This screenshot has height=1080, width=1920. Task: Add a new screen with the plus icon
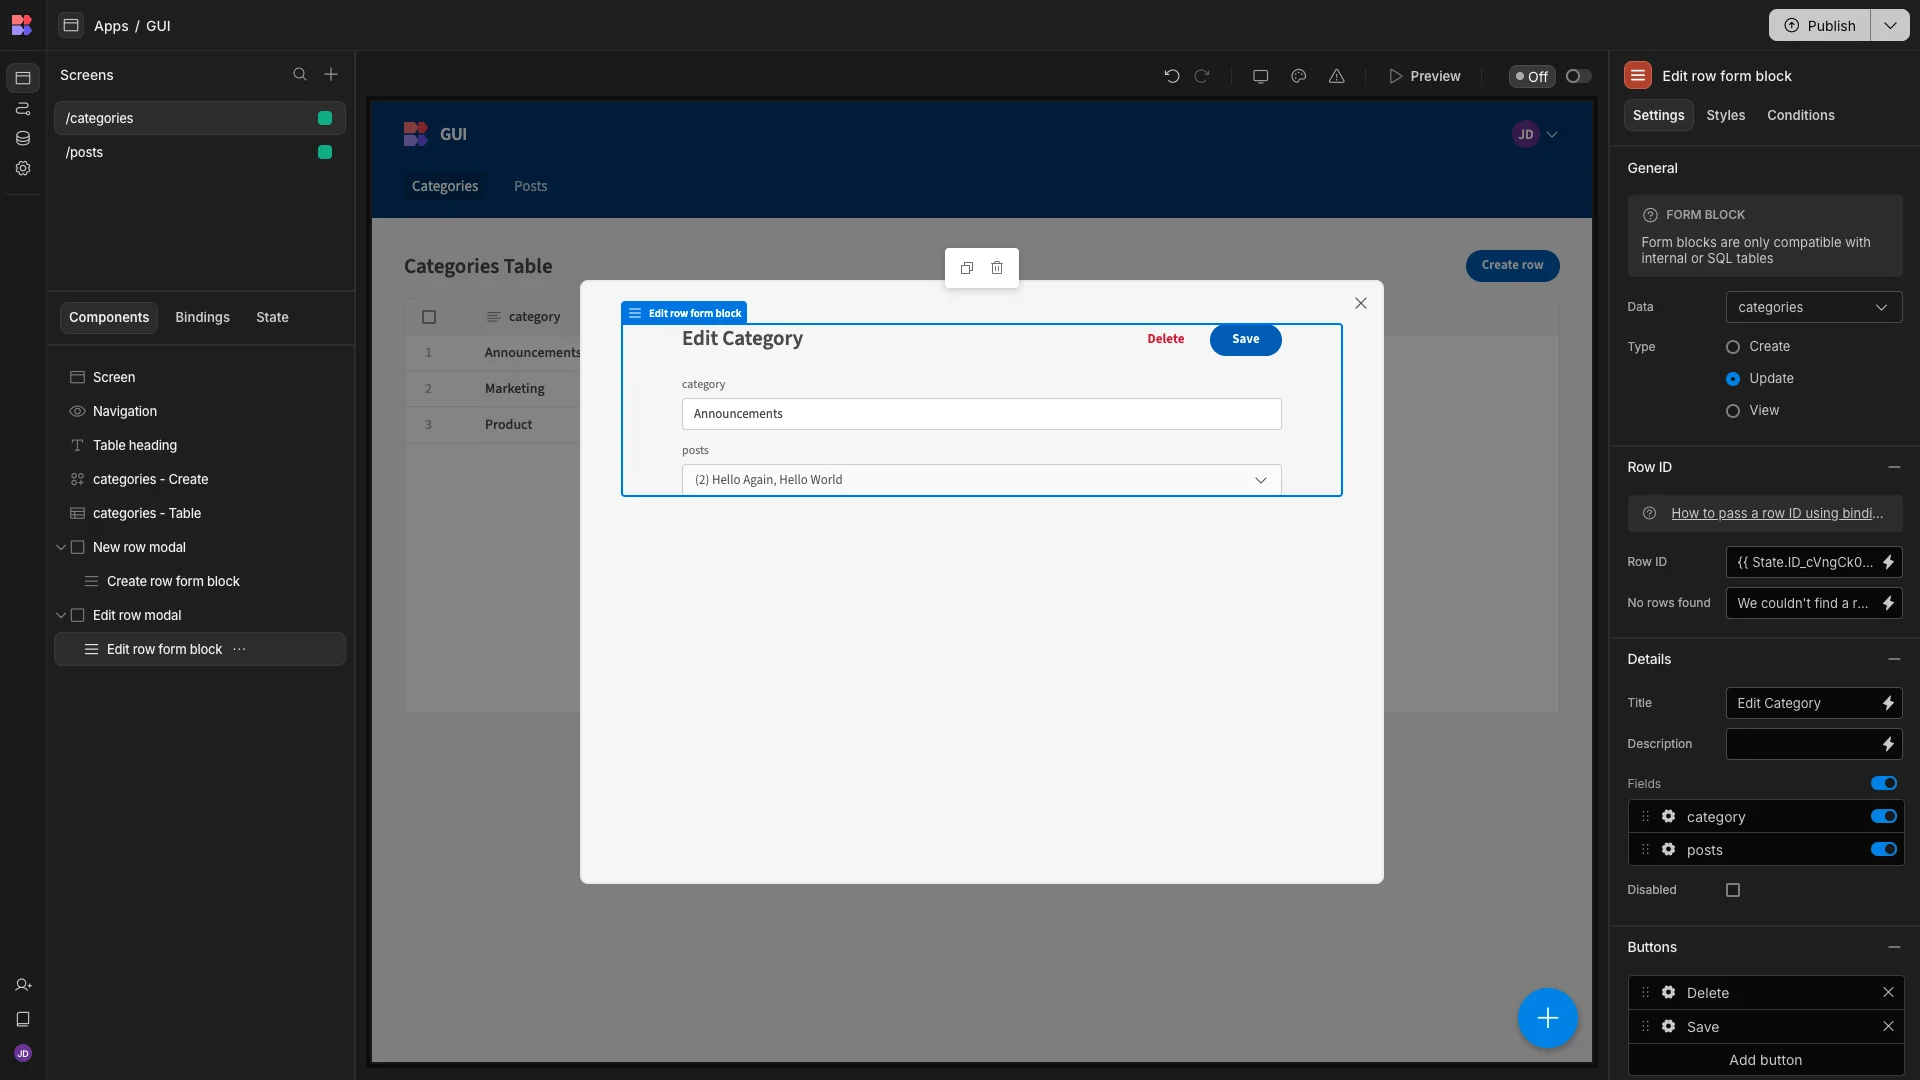pos(331,75)
